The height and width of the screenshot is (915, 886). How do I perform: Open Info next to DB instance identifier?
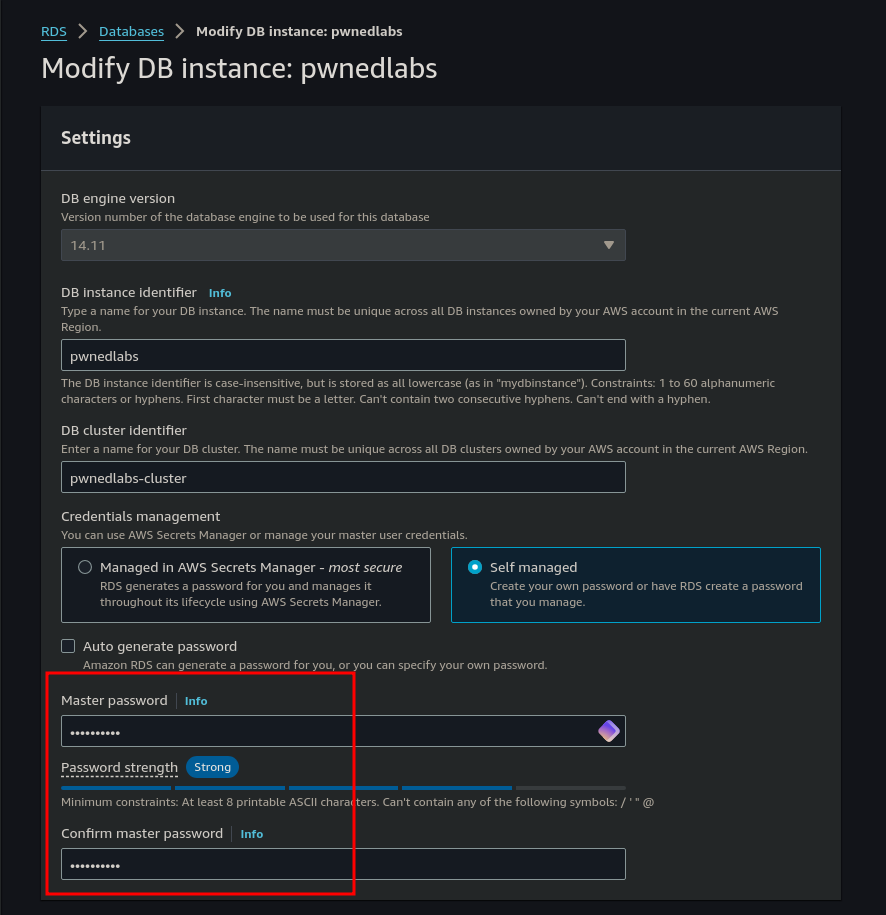(220, 293)
